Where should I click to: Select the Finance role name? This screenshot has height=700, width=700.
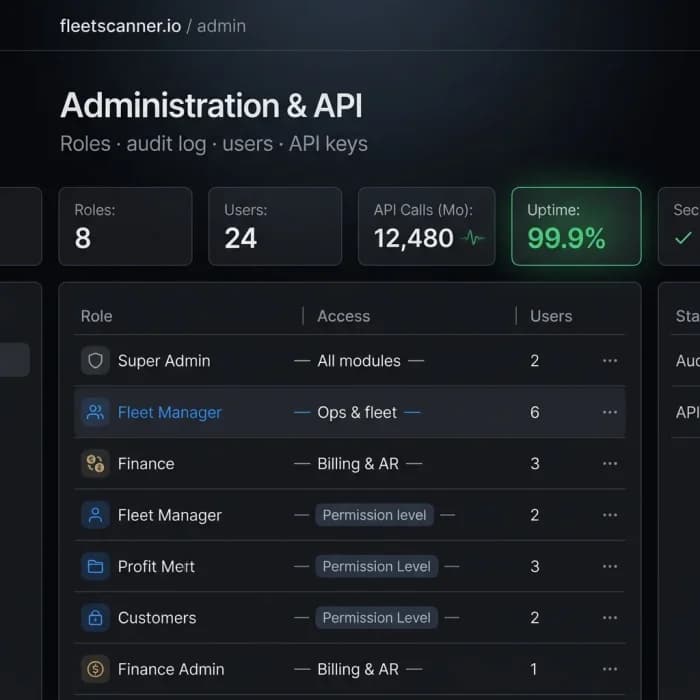146,463
